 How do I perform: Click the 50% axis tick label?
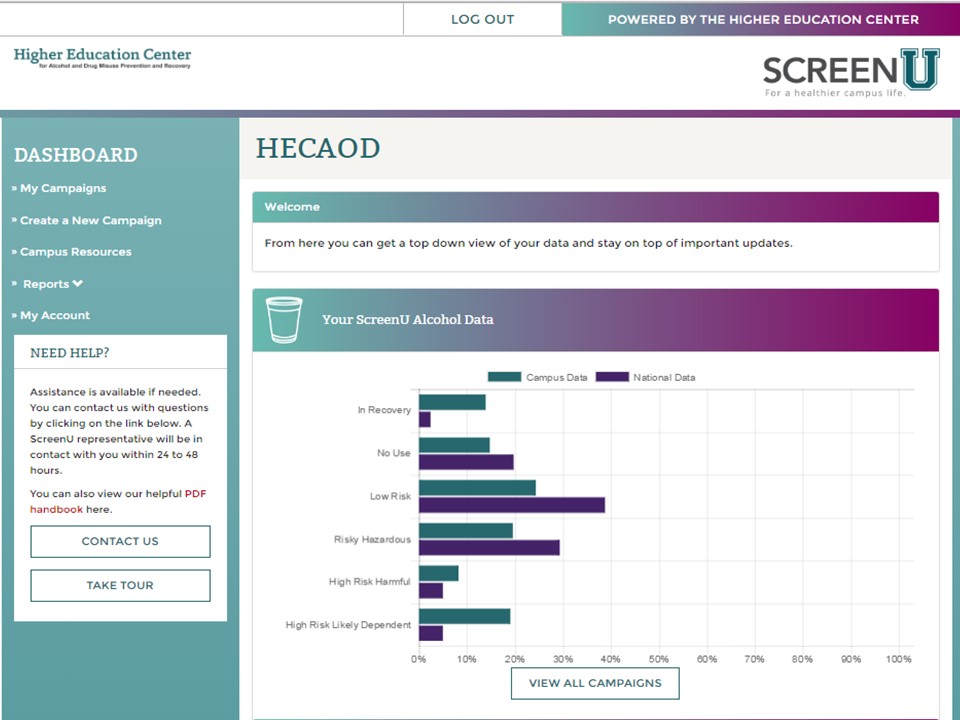pyautogui.click(x=659, y=659)
